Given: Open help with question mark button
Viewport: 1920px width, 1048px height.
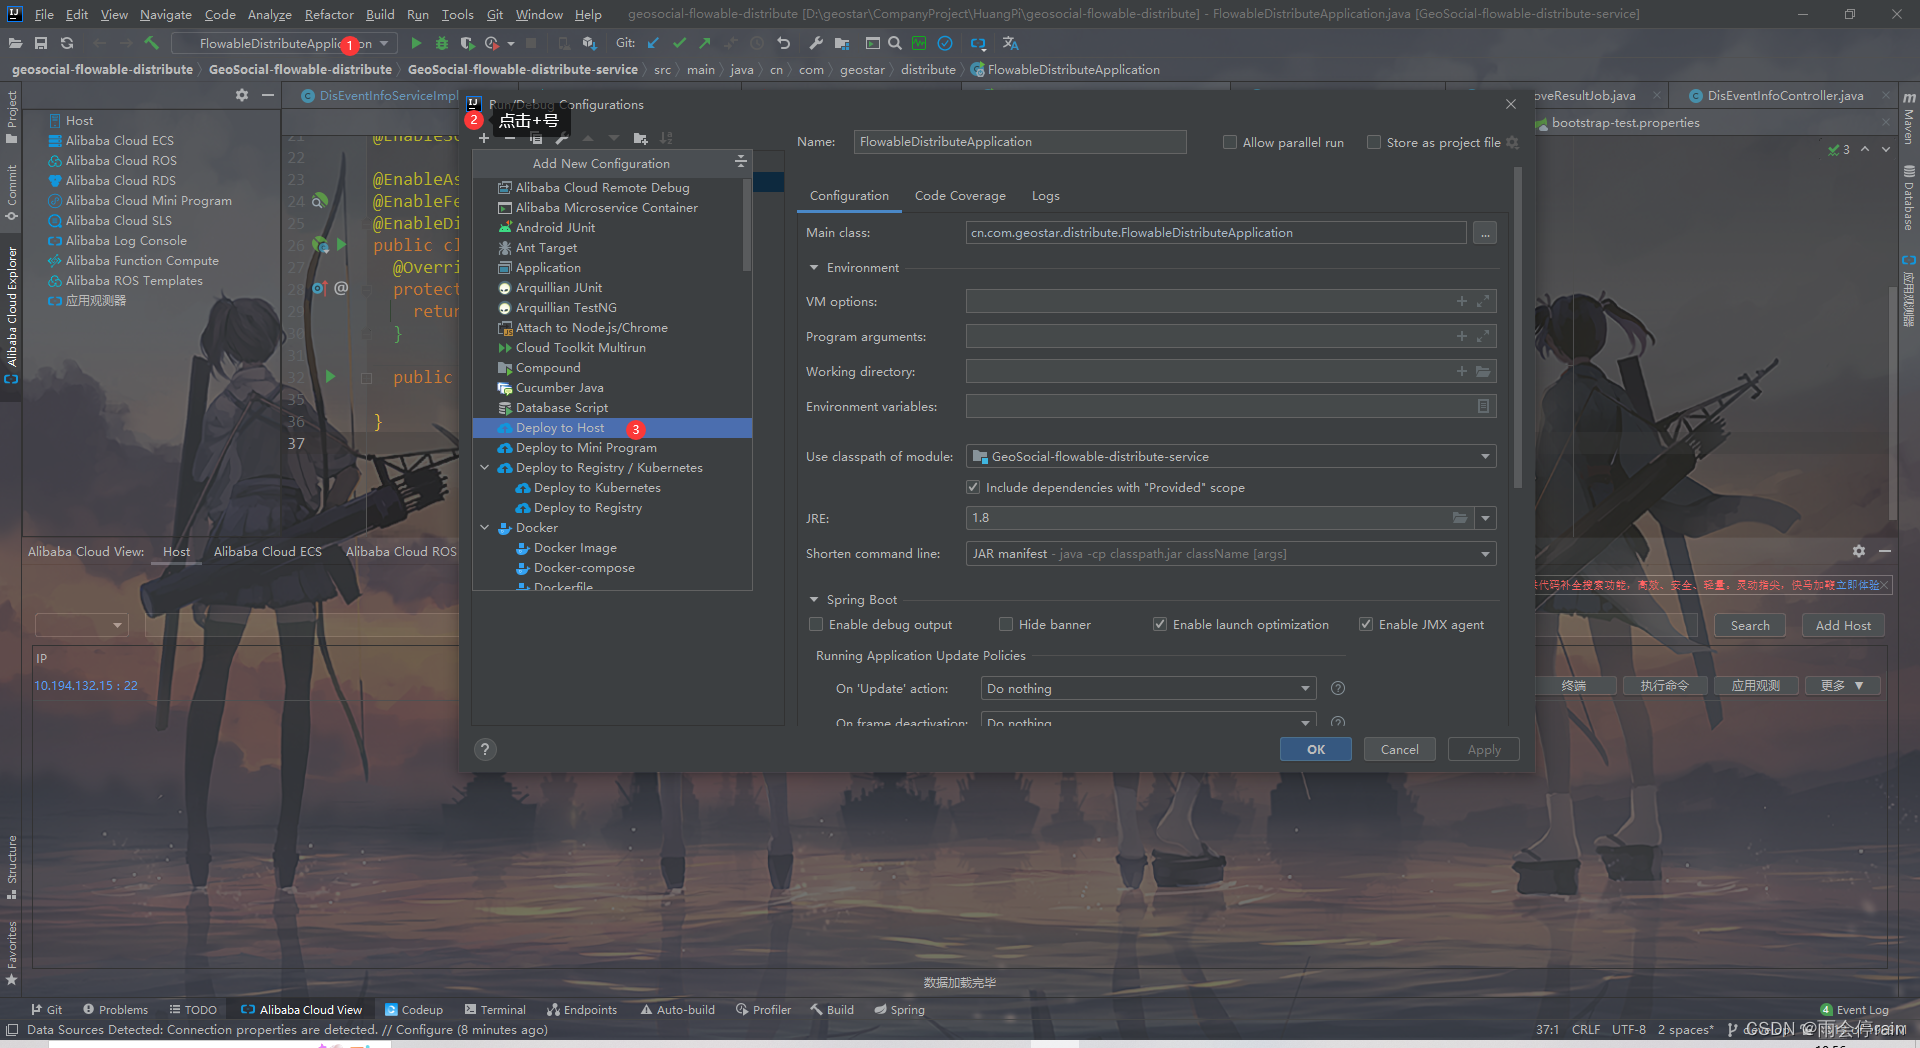Looking at the screenshot, I should click(x=485, y=749).
